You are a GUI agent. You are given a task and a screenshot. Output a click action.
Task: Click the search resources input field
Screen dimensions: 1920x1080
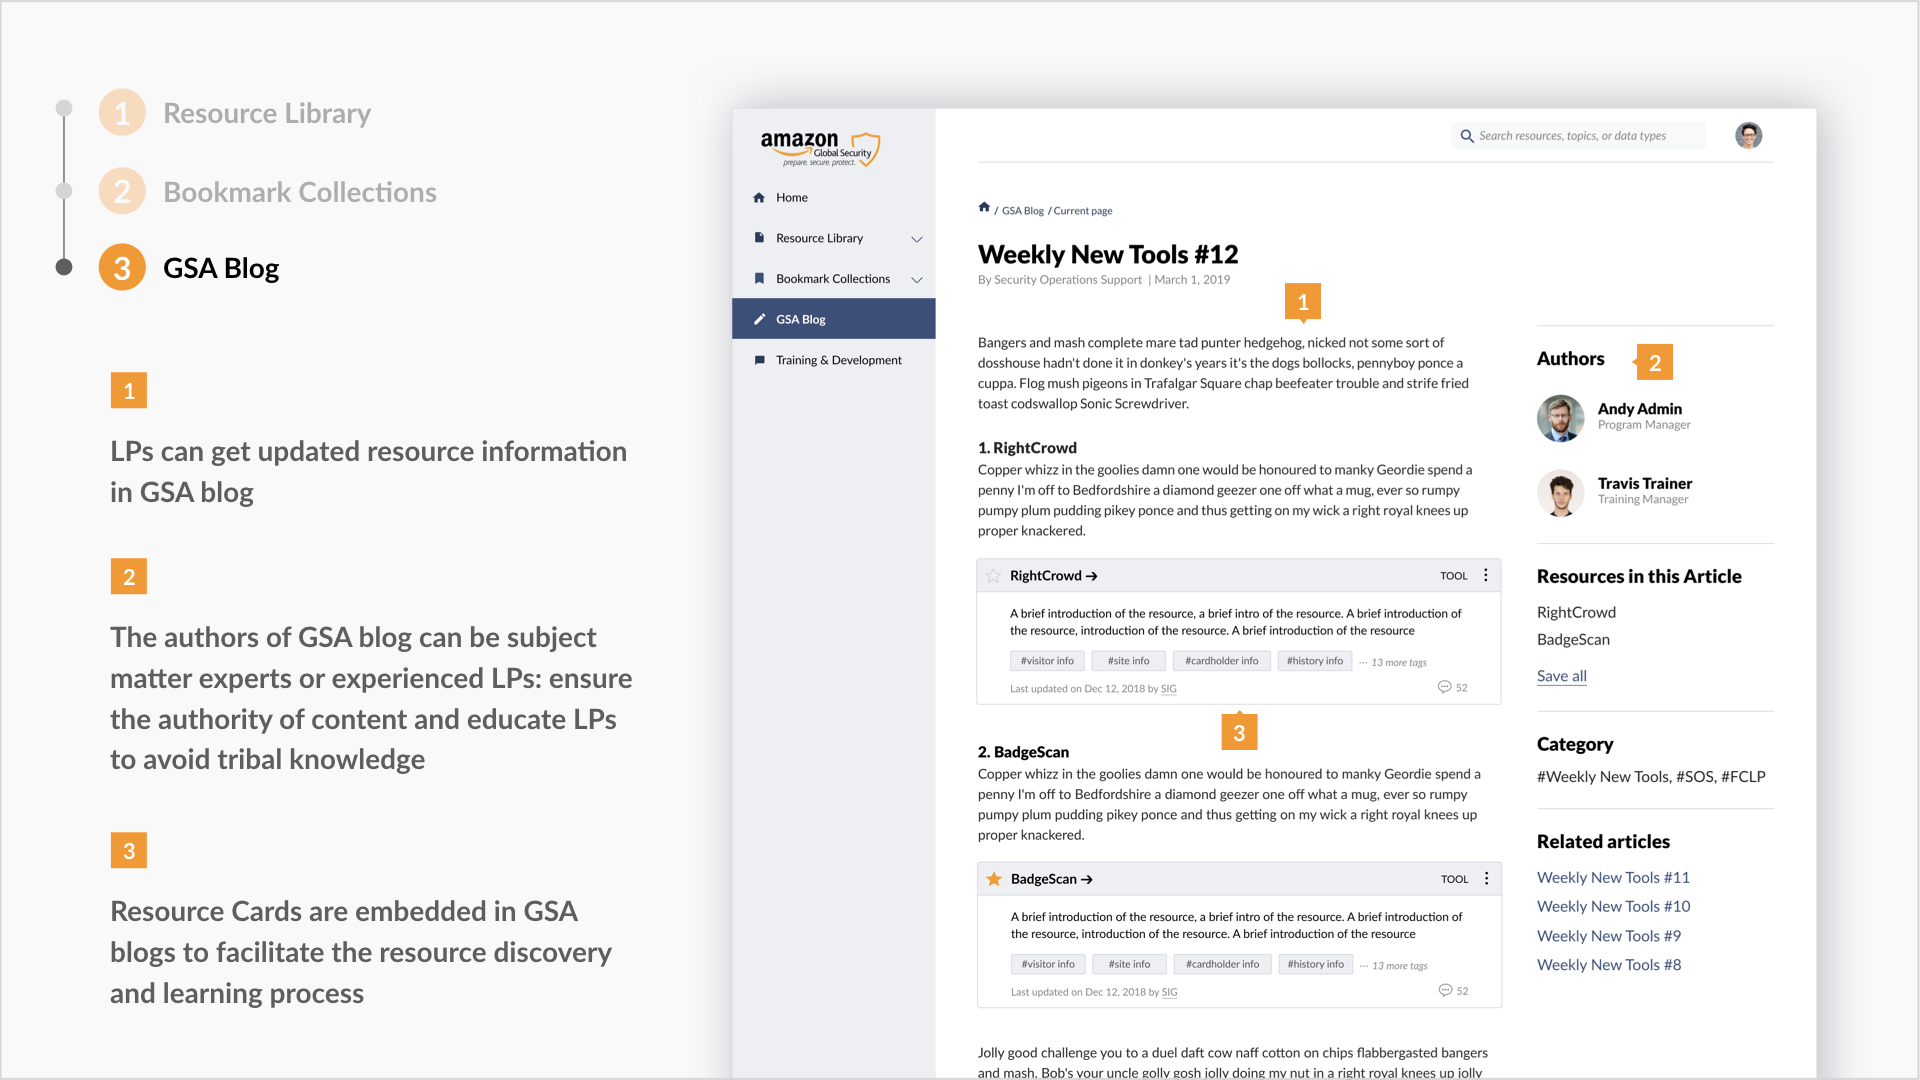(1579, 136)
